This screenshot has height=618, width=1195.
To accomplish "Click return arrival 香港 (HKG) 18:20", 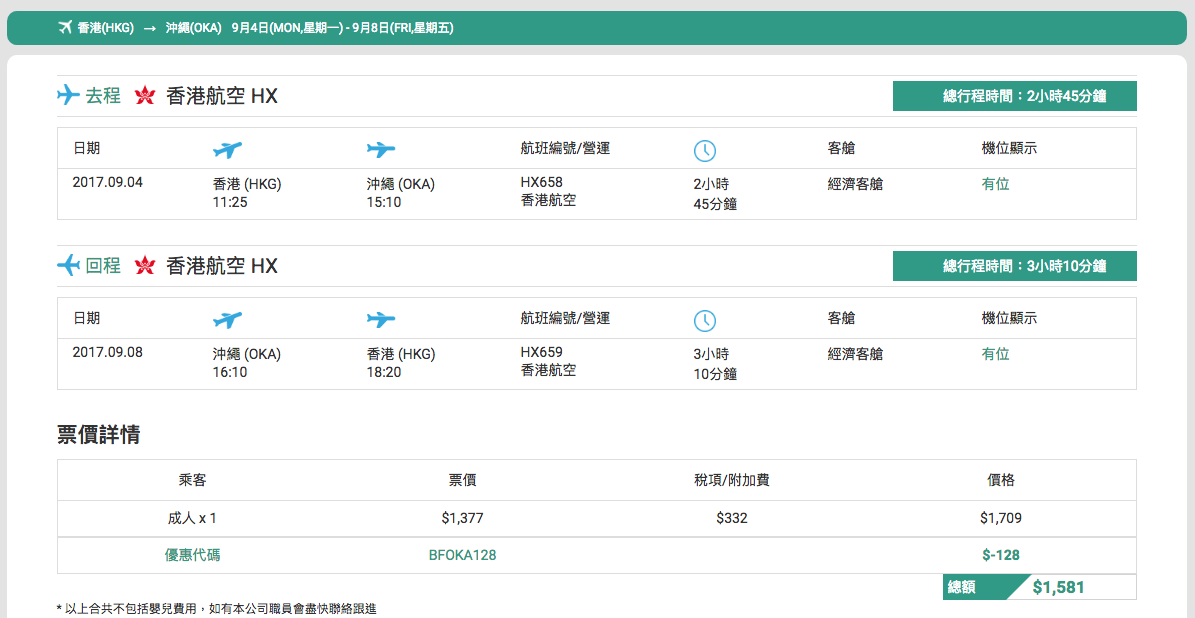I will point(401,363).
